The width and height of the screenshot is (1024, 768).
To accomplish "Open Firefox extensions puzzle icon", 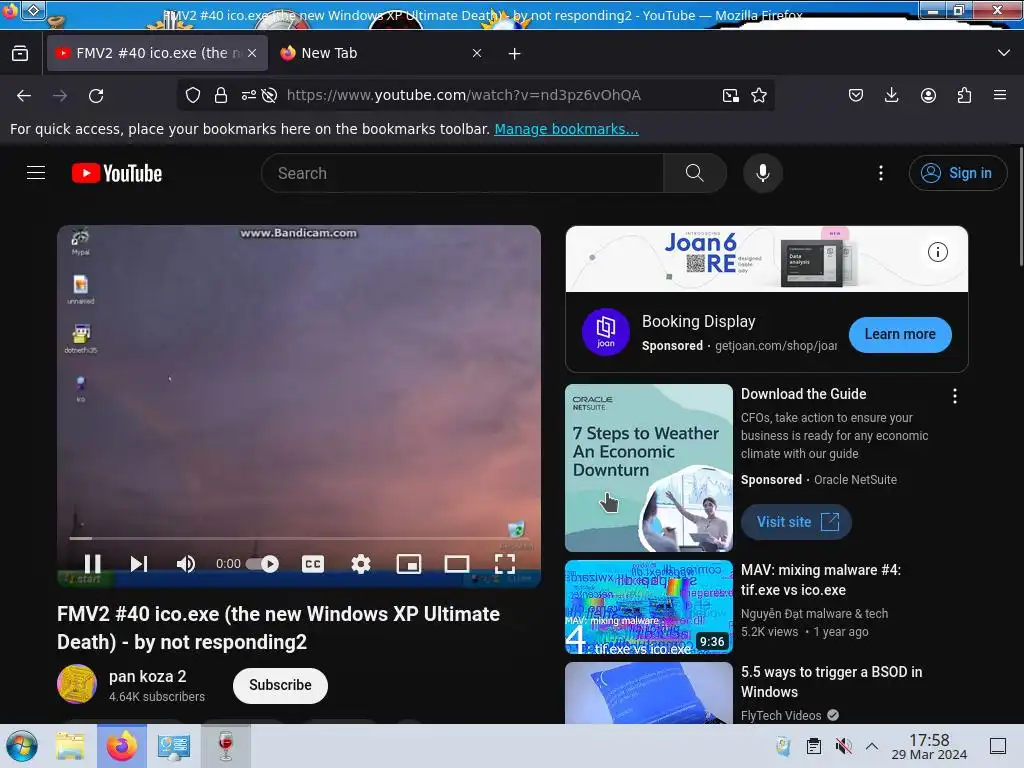I will (964, 95).
